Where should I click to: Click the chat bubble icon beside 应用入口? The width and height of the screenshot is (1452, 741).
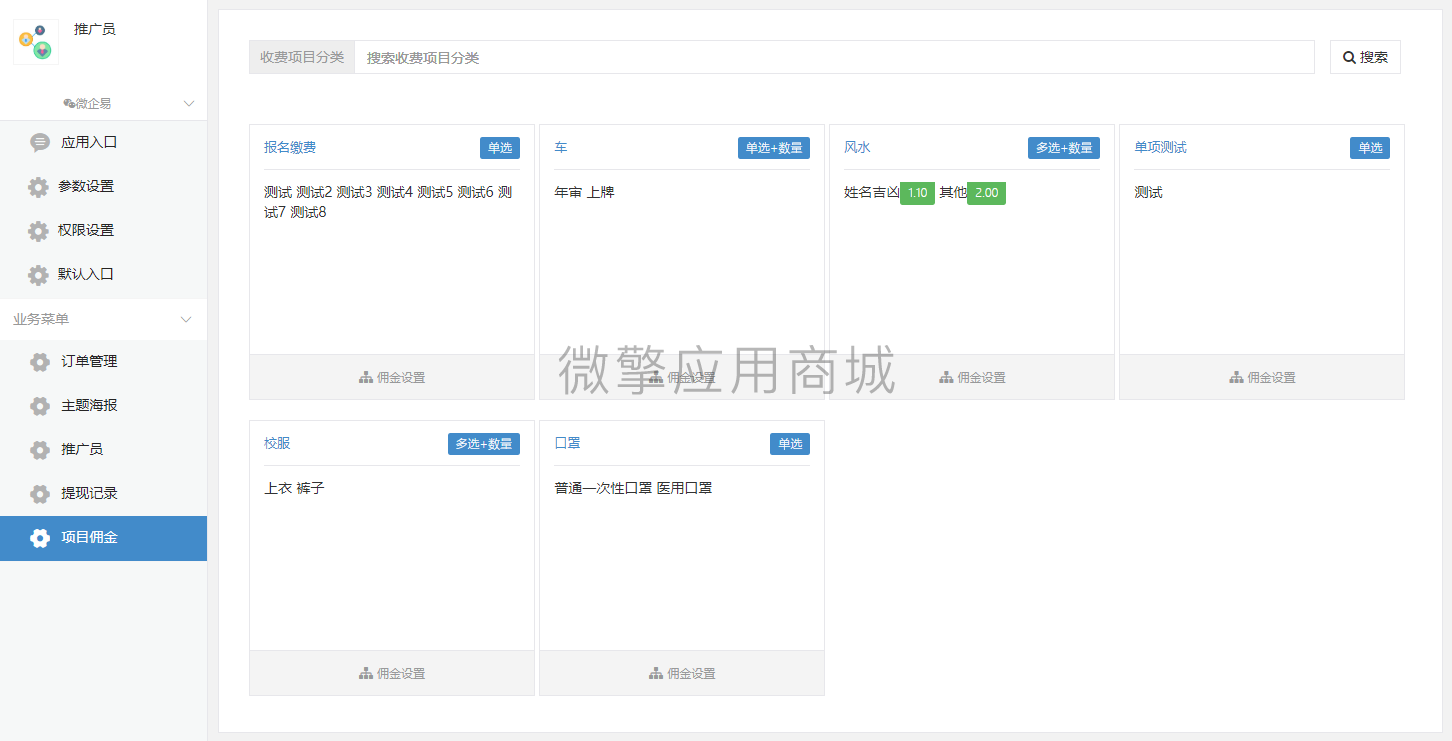click(40, 142)
